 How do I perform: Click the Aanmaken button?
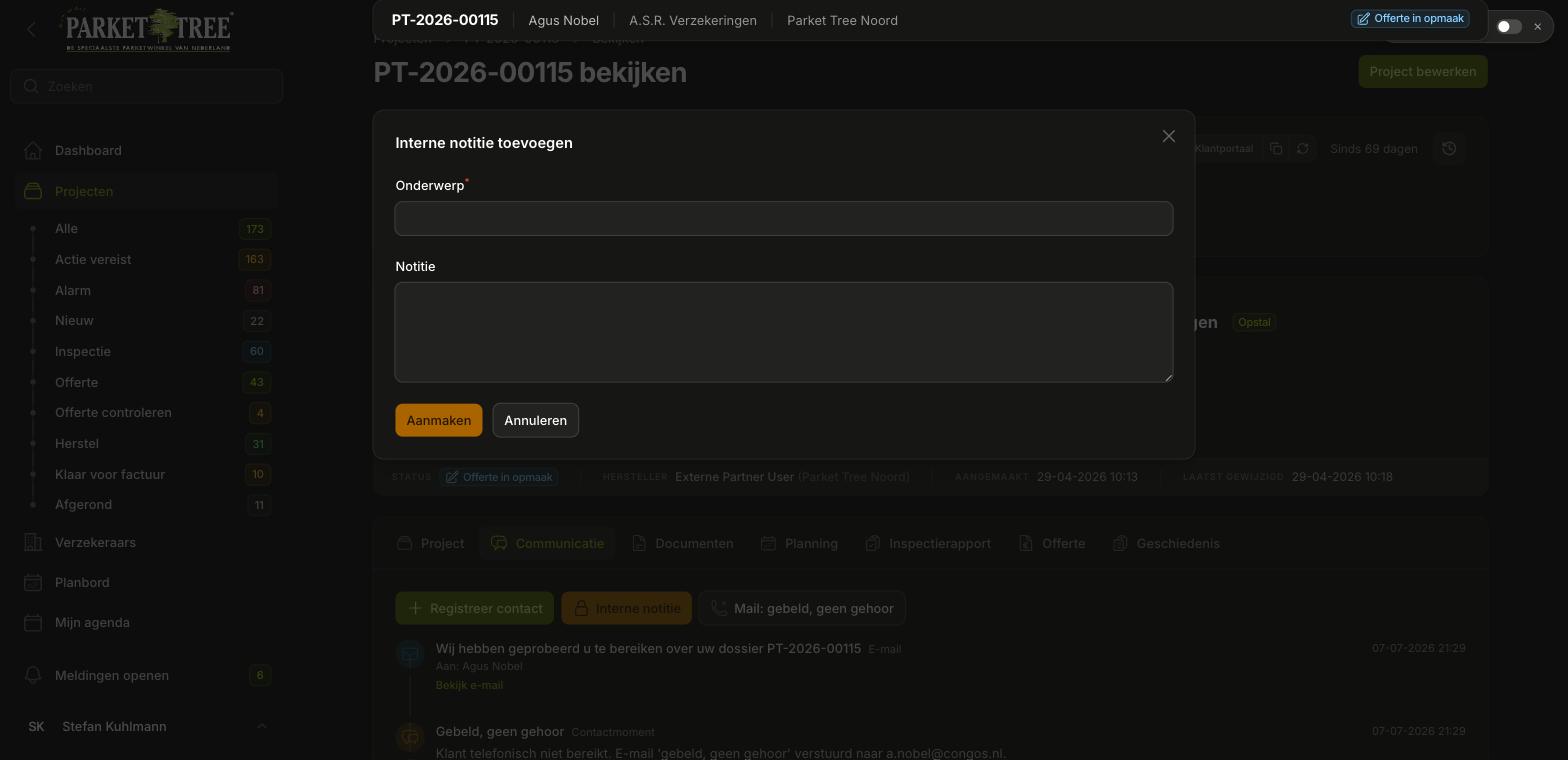(439, 420)
